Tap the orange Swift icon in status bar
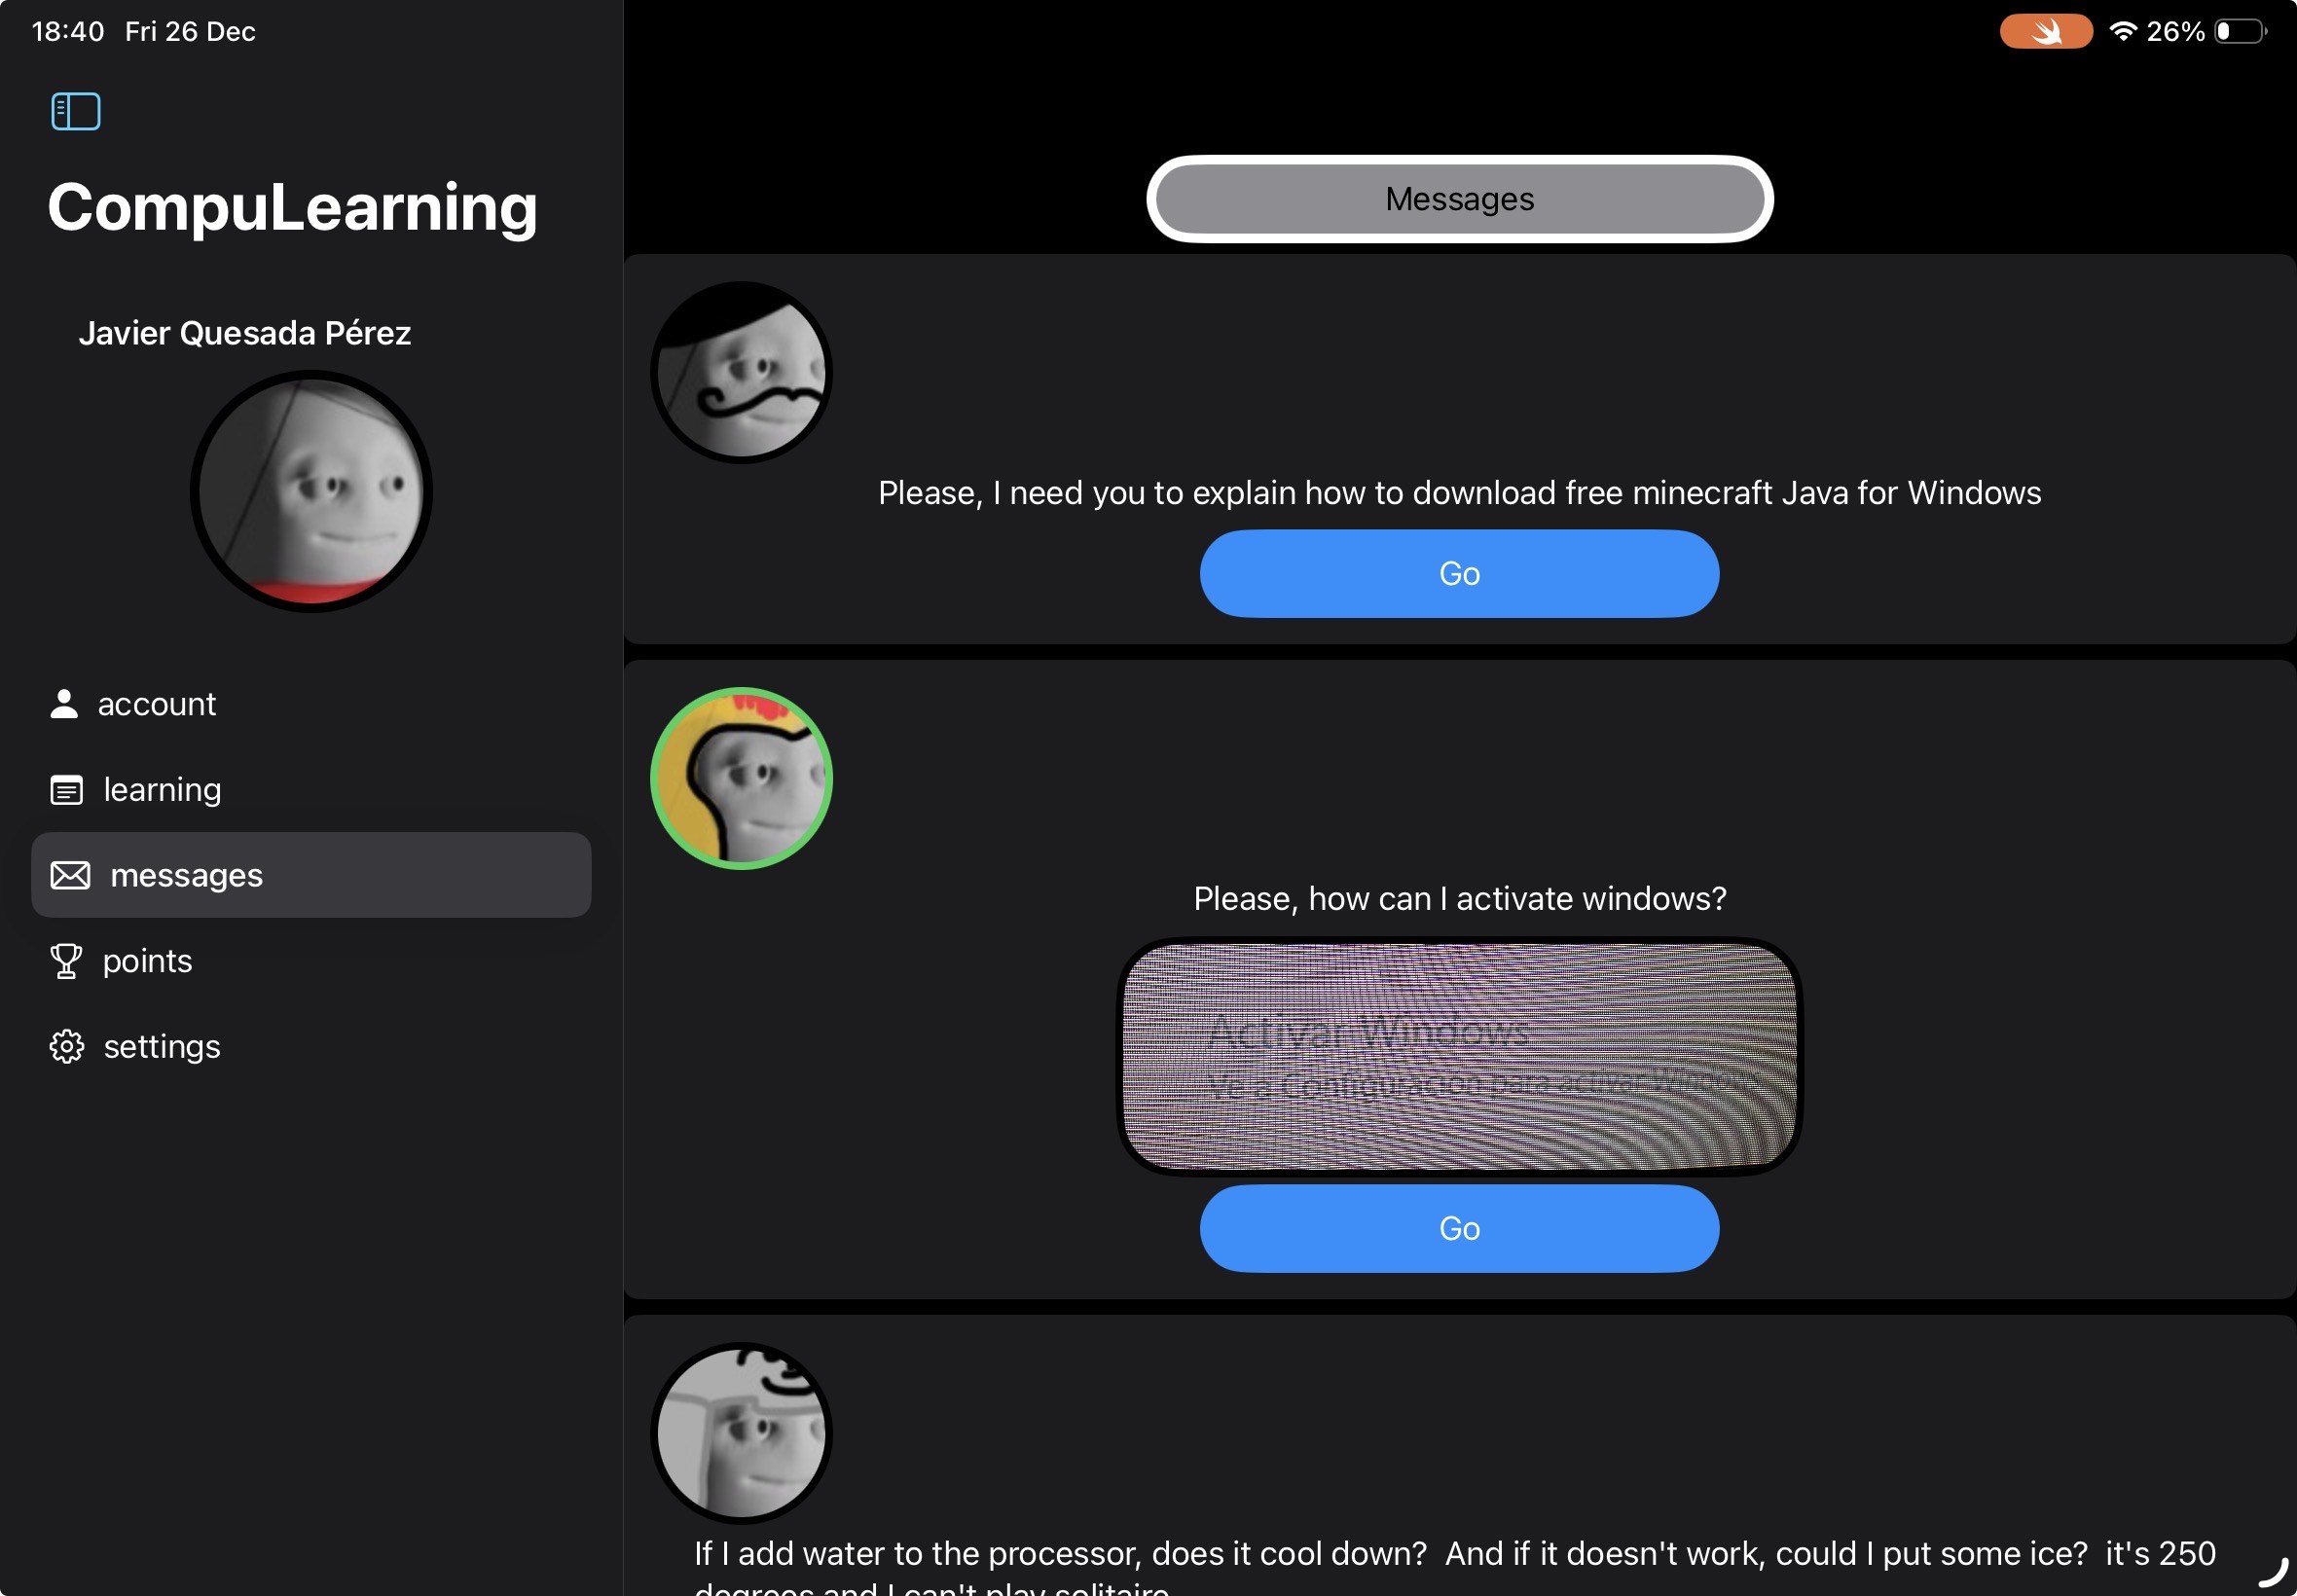2297x1596 pixels. coord(2045,31)
